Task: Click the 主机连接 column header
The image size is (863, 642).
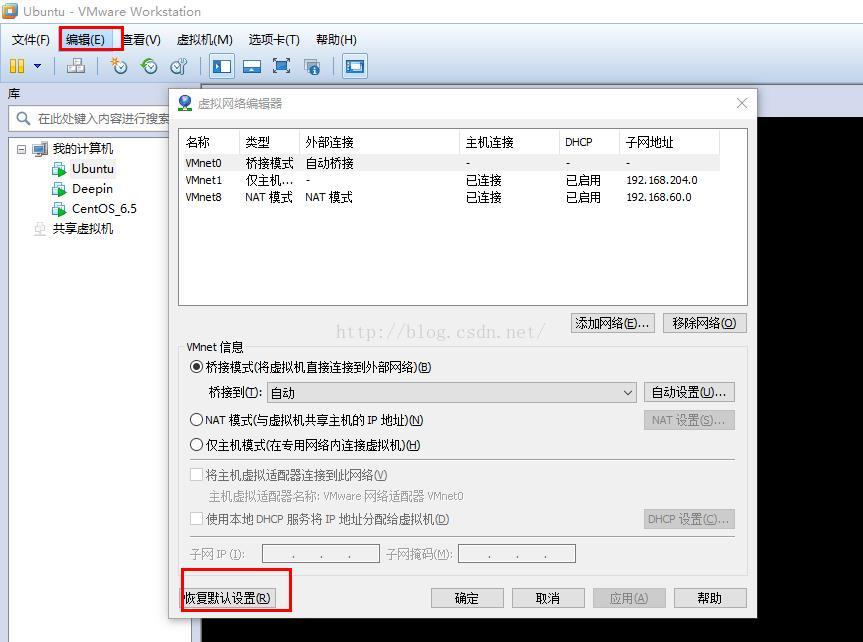Action: [509, 142]
